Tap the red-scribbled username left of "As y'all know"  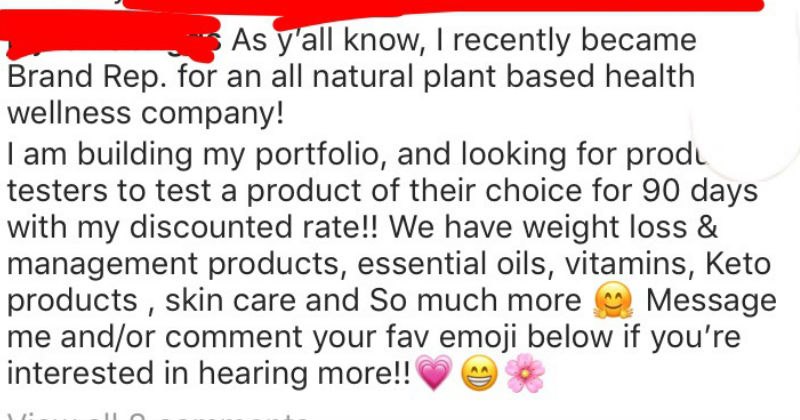pyautogui.click(x=110, y=36)
